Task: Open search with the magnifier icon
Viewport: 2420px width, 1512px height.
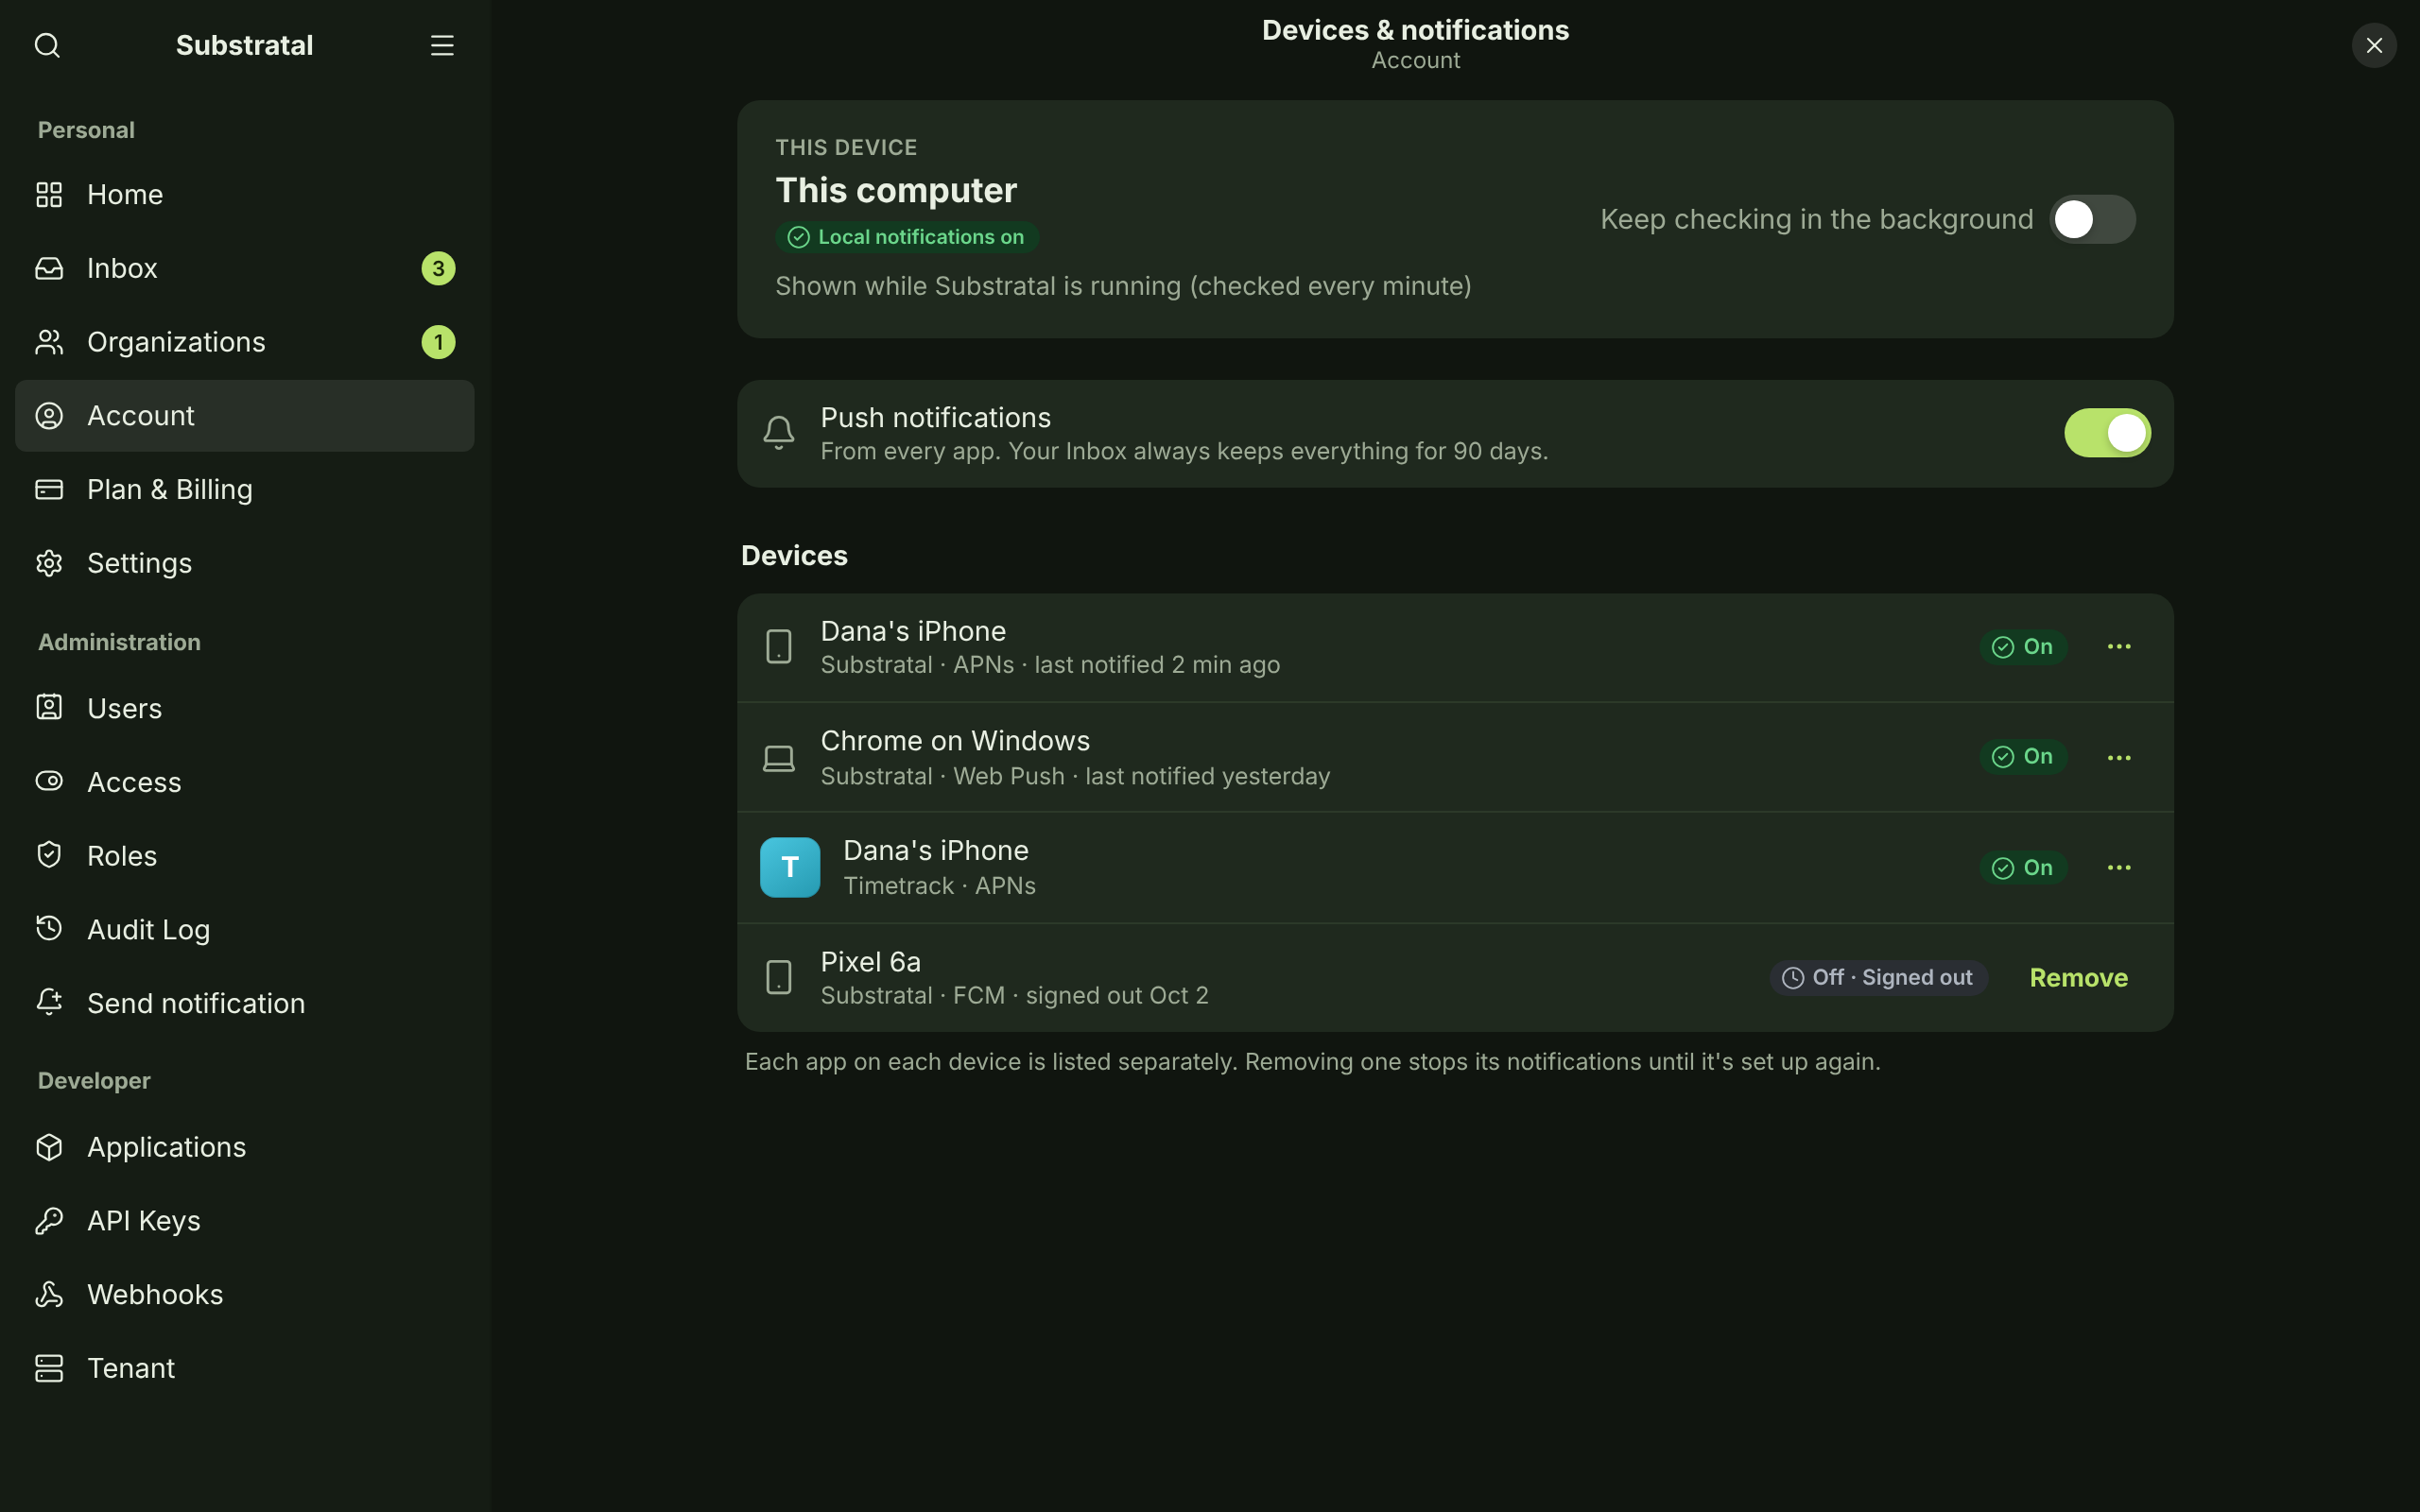Action: [47, 45]
